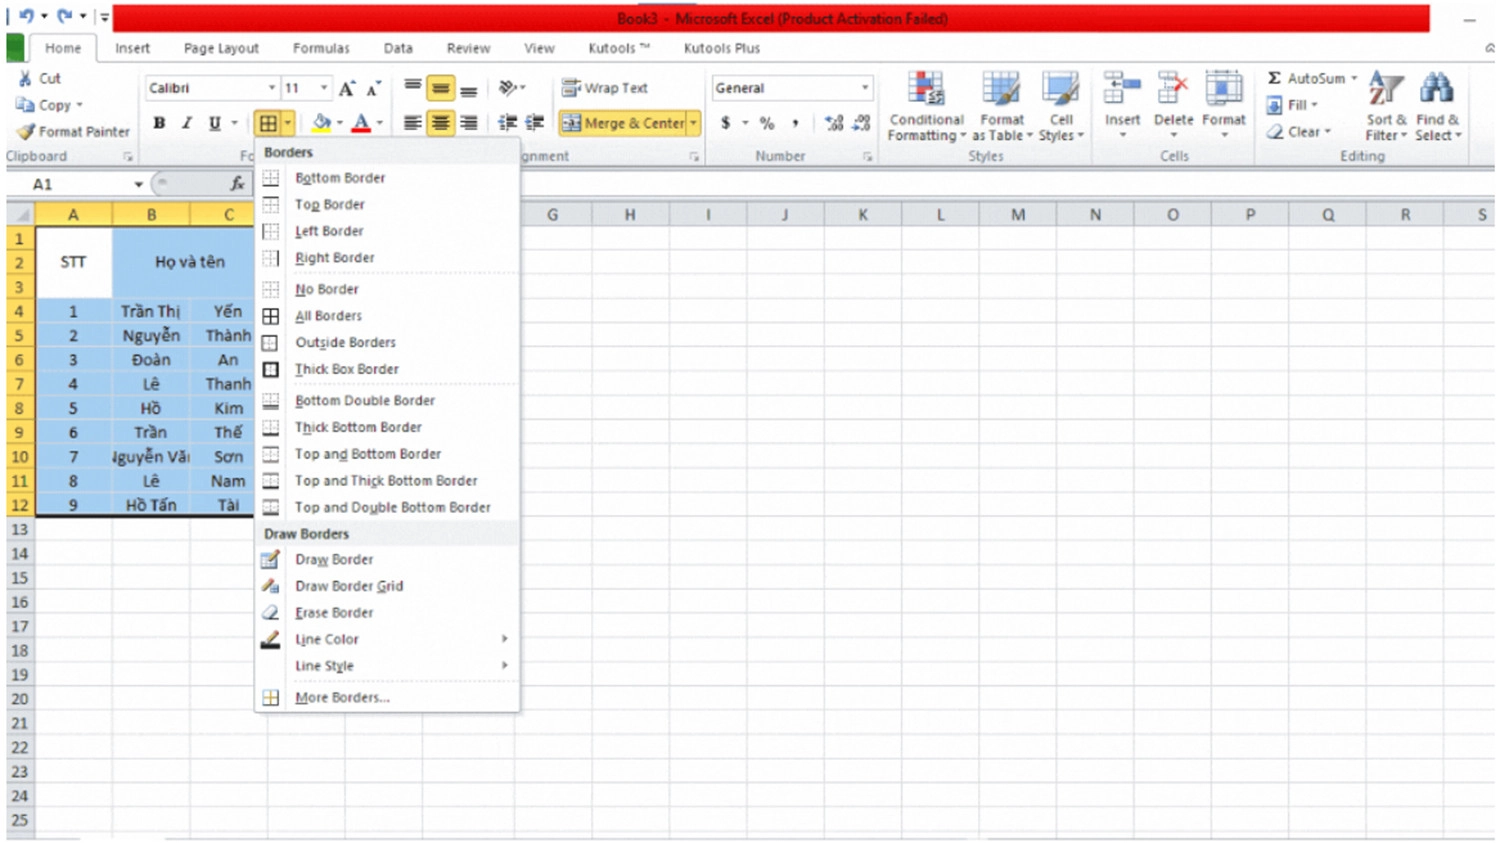The image size is (1500, 843).
Task: Switch to the Data tab
Action: pos(398,48)
